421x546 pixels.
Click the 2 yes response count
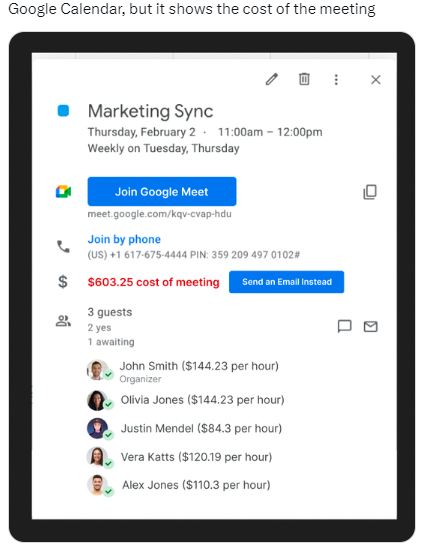(x=100, y=328)
